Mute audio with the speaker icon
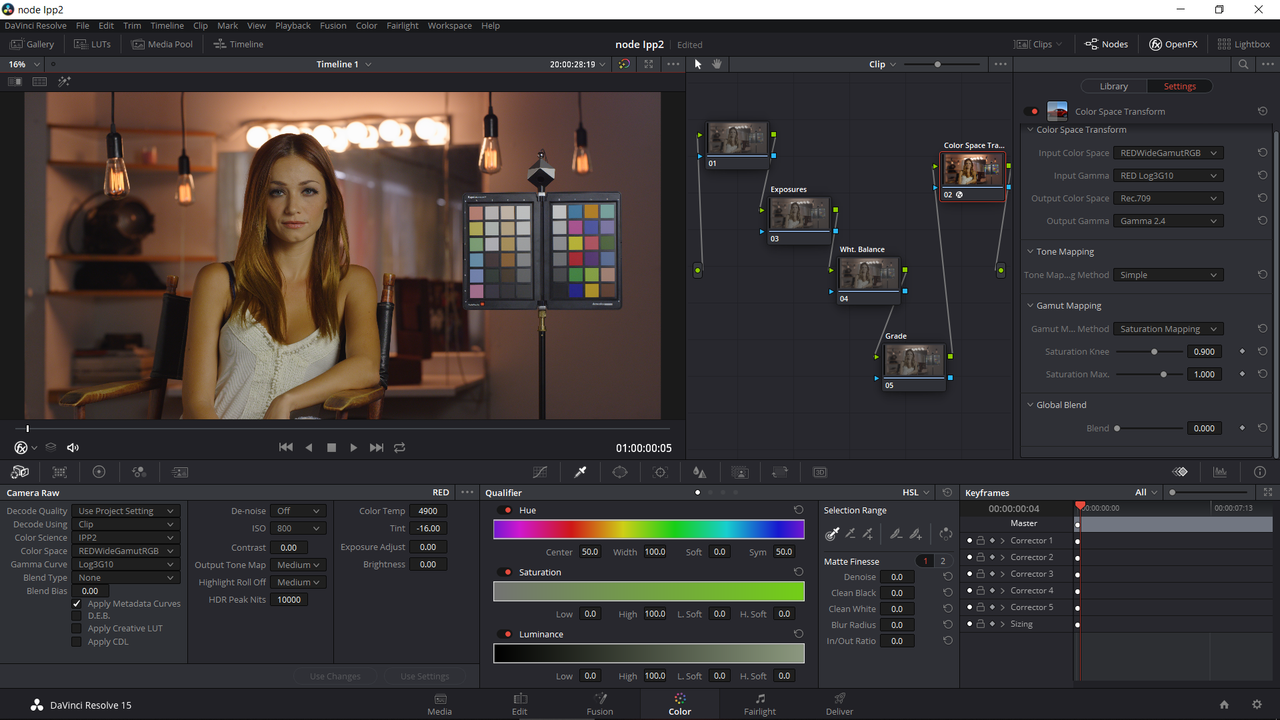Screen dimensions: 1280x720 tap(72, 448)
